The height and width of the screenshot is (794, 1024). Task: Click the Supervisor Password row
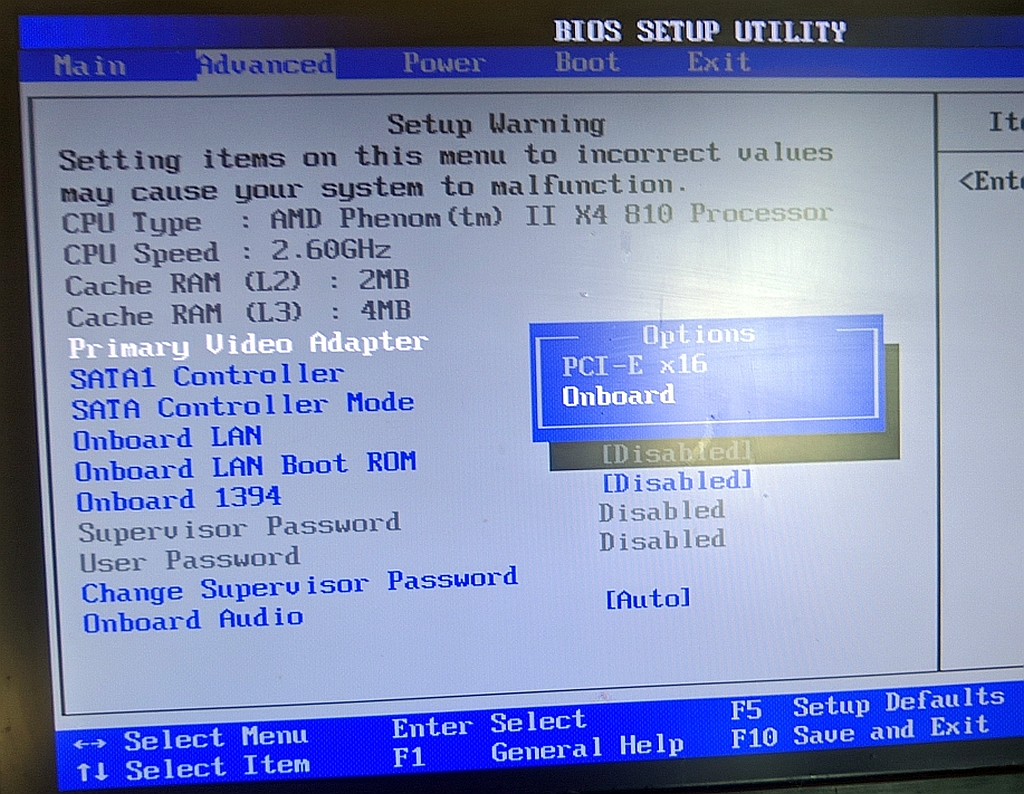tap(240, 528)
